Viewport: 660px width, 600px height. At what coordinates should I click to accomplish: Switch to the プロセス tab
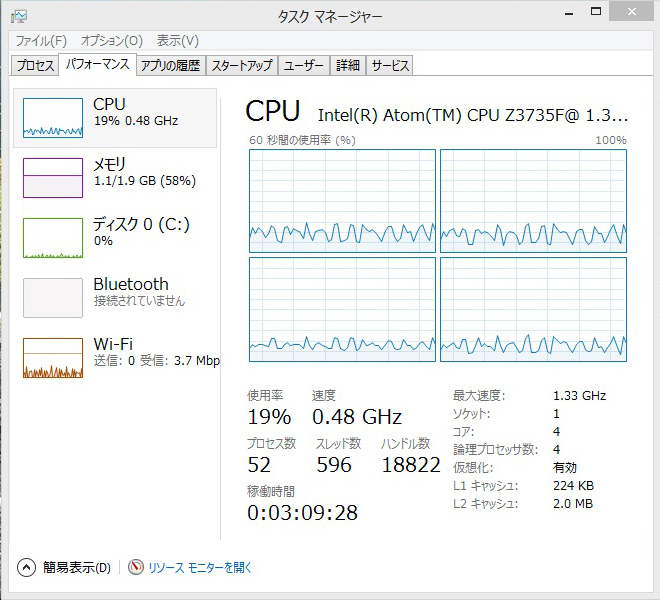click(x=35, y=66)
